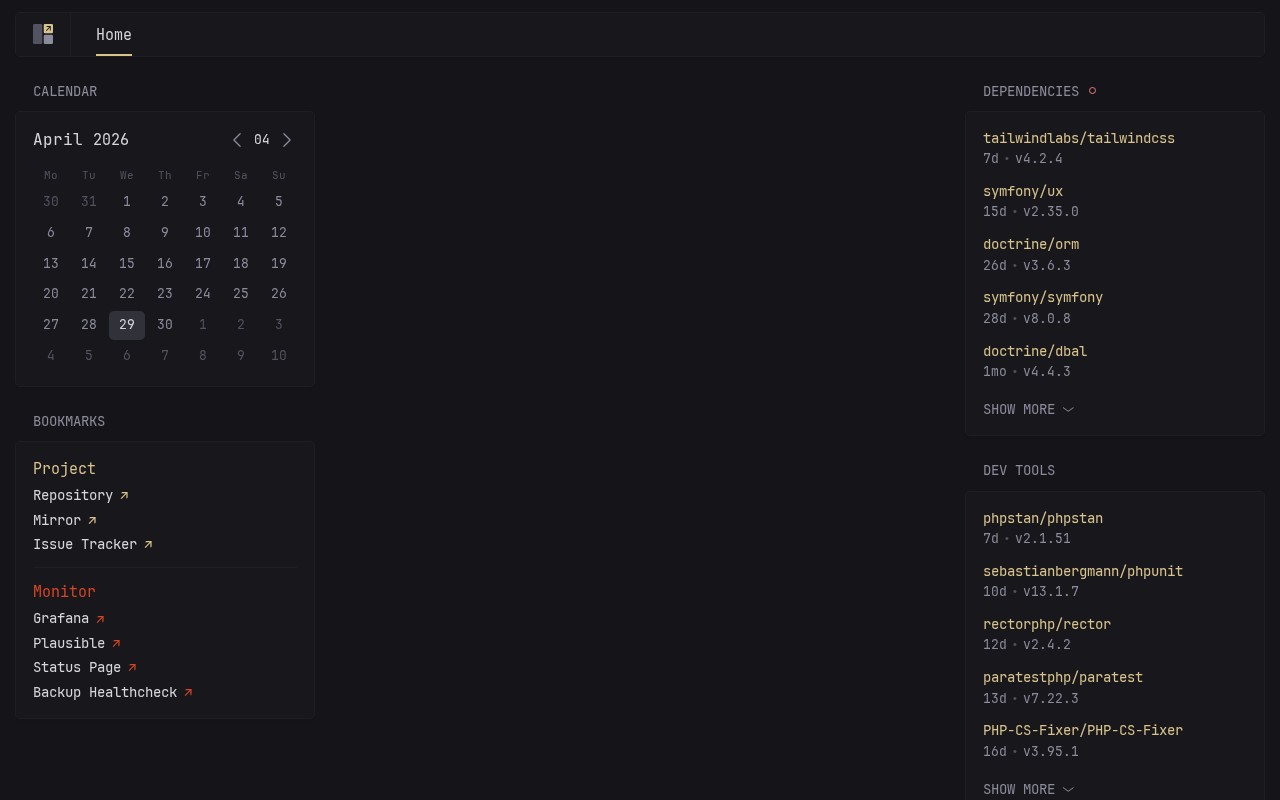Click version v13.1.7 under phpunit
This screenshot has height=800, width=1280.
(1051, 592)
